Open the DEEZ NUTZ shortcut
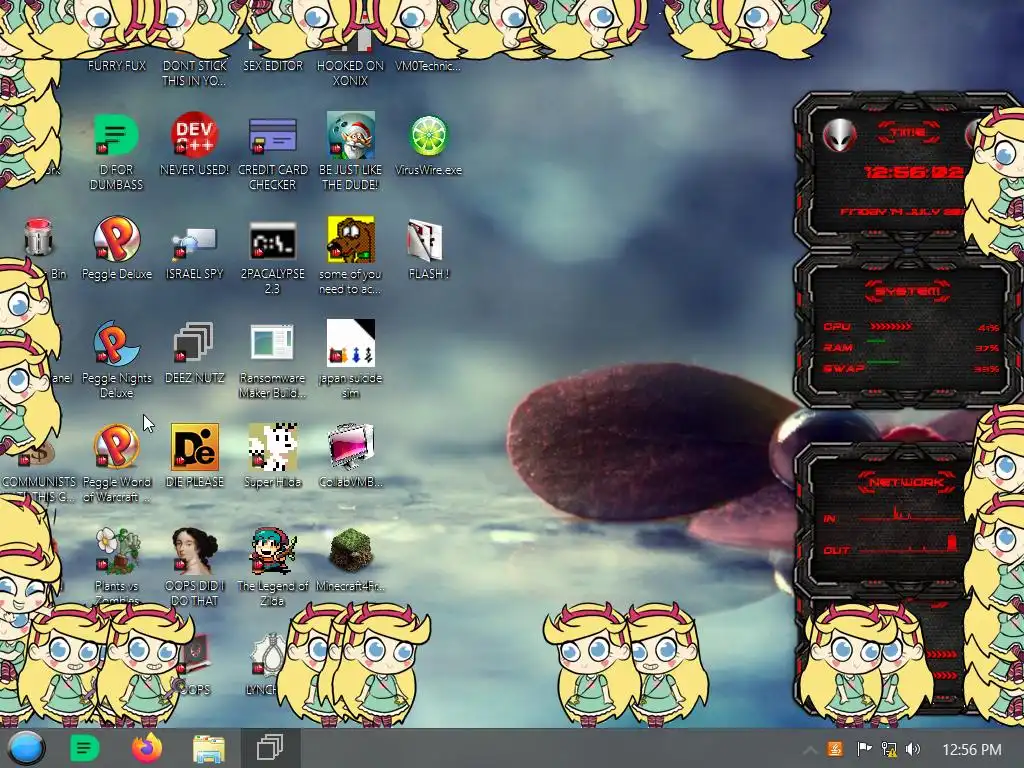Viewport: 1024px width, 768px height. tap(194, 344)
